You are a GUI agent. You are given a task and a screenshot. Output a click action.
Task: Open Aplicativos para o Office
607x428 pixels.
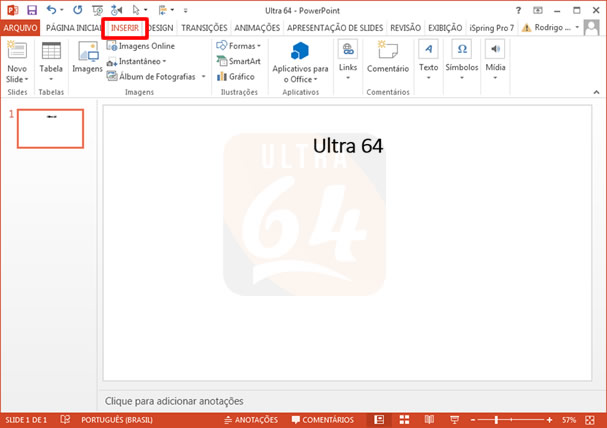click(300, 62)
